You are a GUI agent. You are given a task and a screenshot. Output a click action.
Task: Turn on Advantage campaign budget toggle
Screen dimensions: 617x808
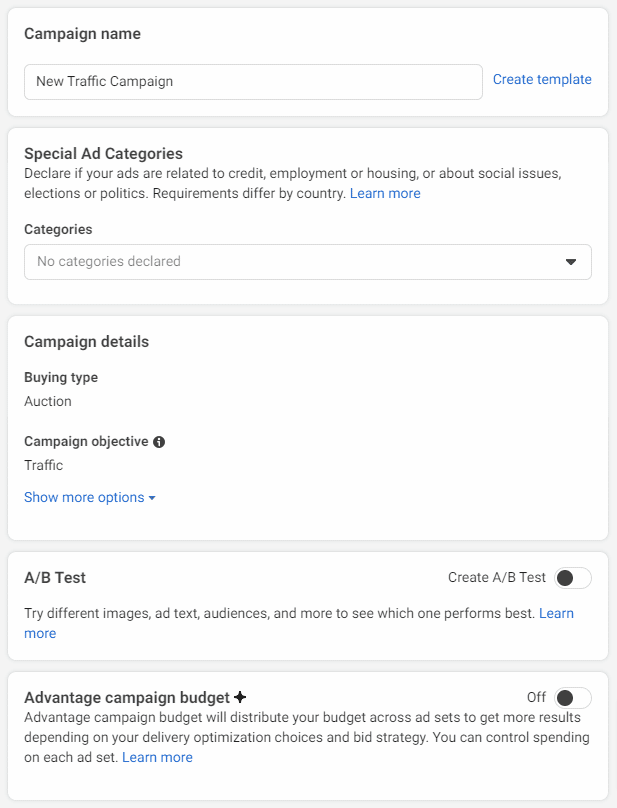[x=573, y=698]
